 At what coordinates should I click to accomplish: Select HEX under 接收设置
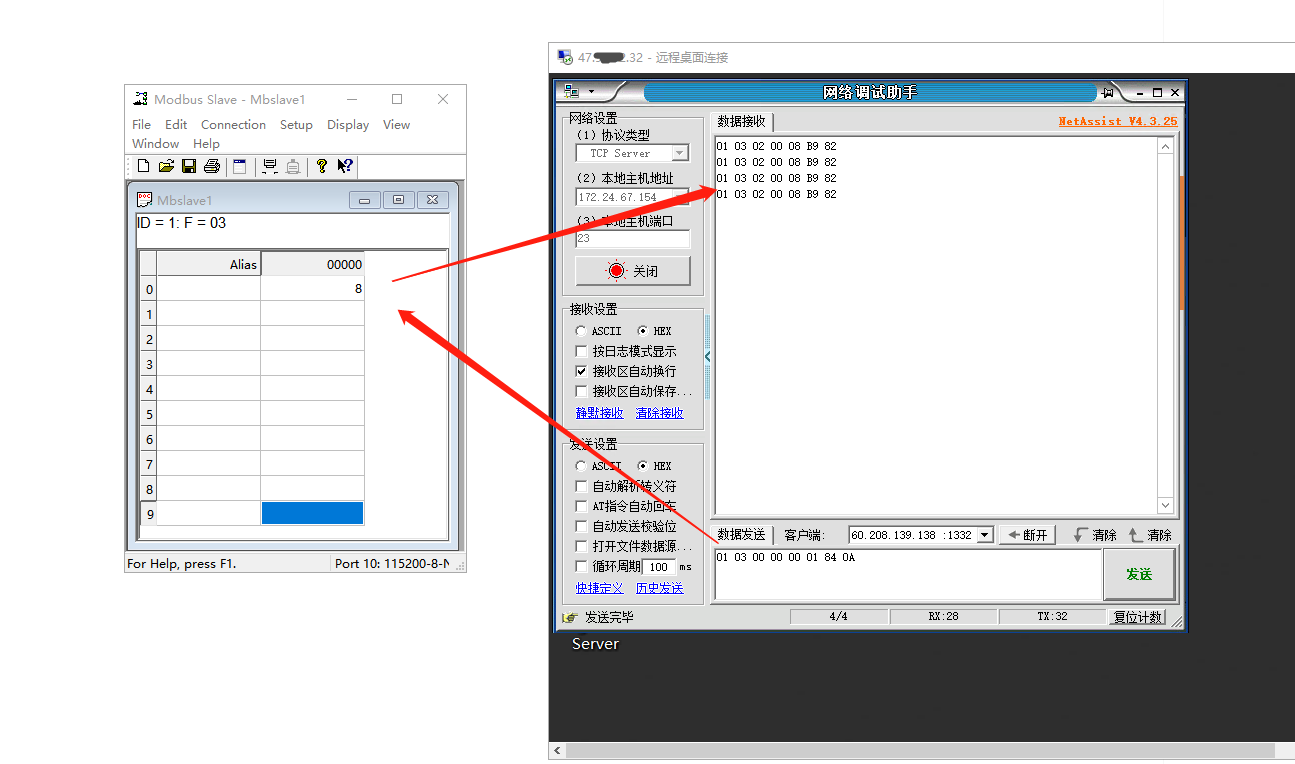tap(642, 331)
